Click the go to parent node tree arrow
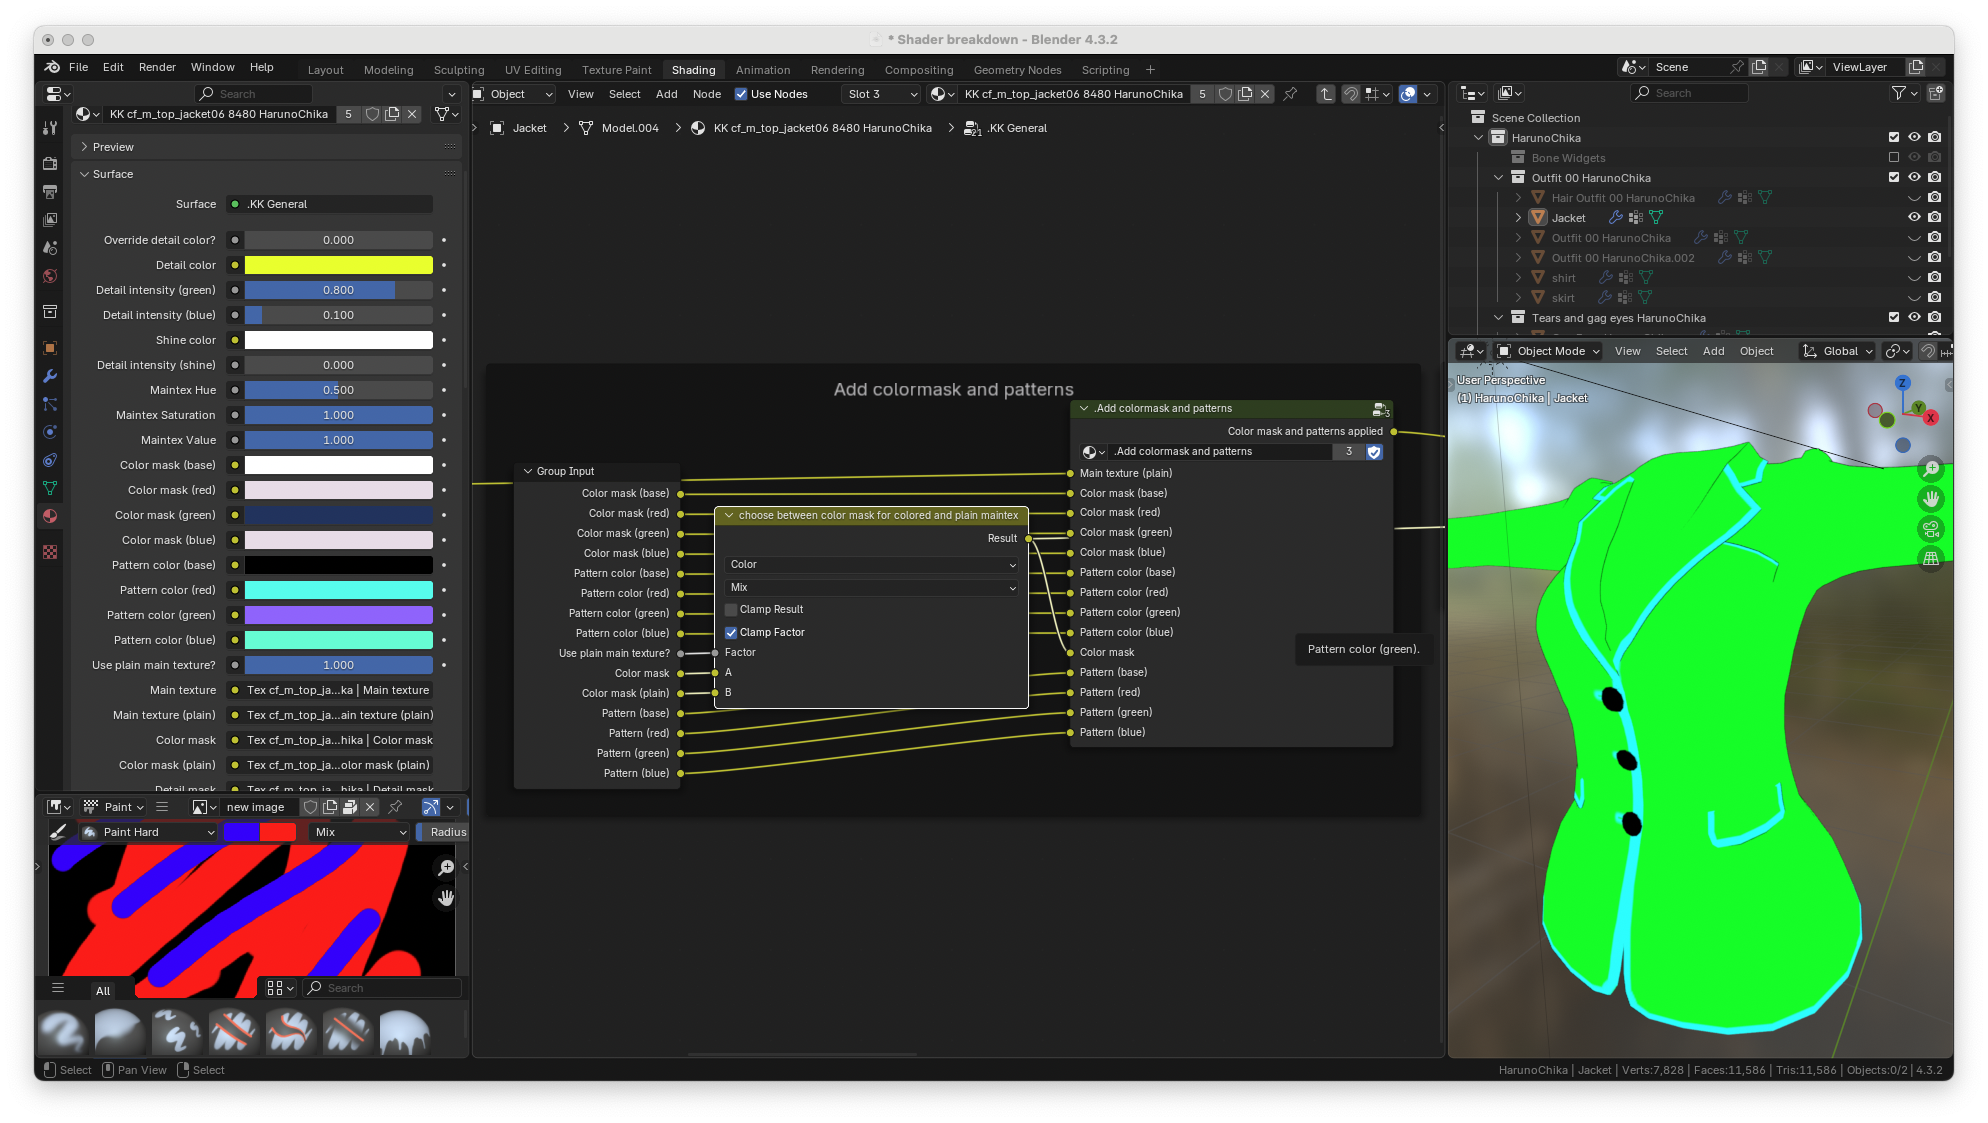Screen dimensions: 1988x1123 coord(1326,94)
